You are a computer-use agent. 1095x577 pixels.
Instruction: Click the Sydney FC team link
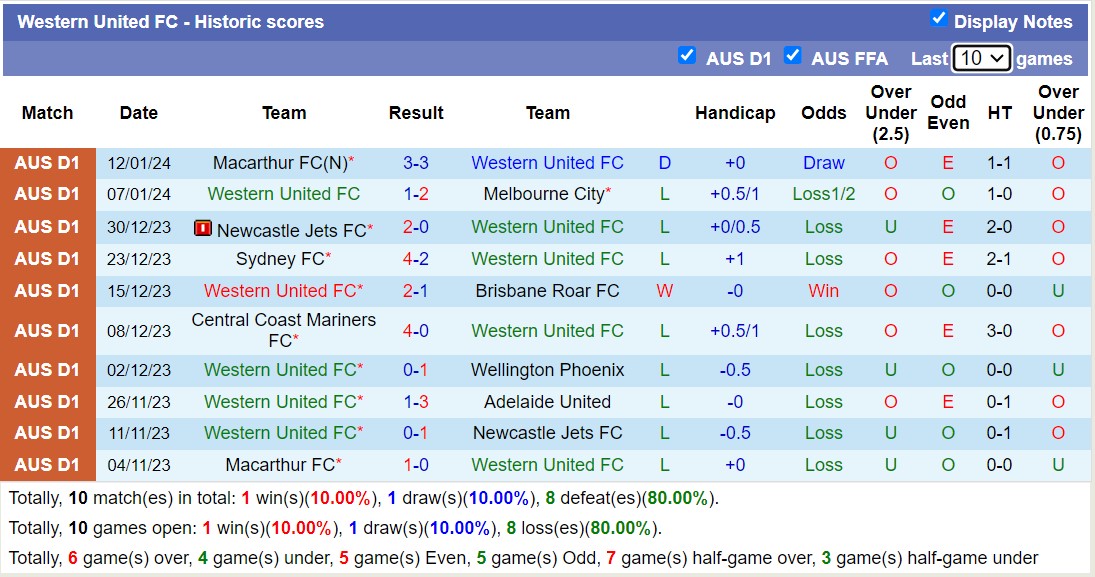coord(278,259)
